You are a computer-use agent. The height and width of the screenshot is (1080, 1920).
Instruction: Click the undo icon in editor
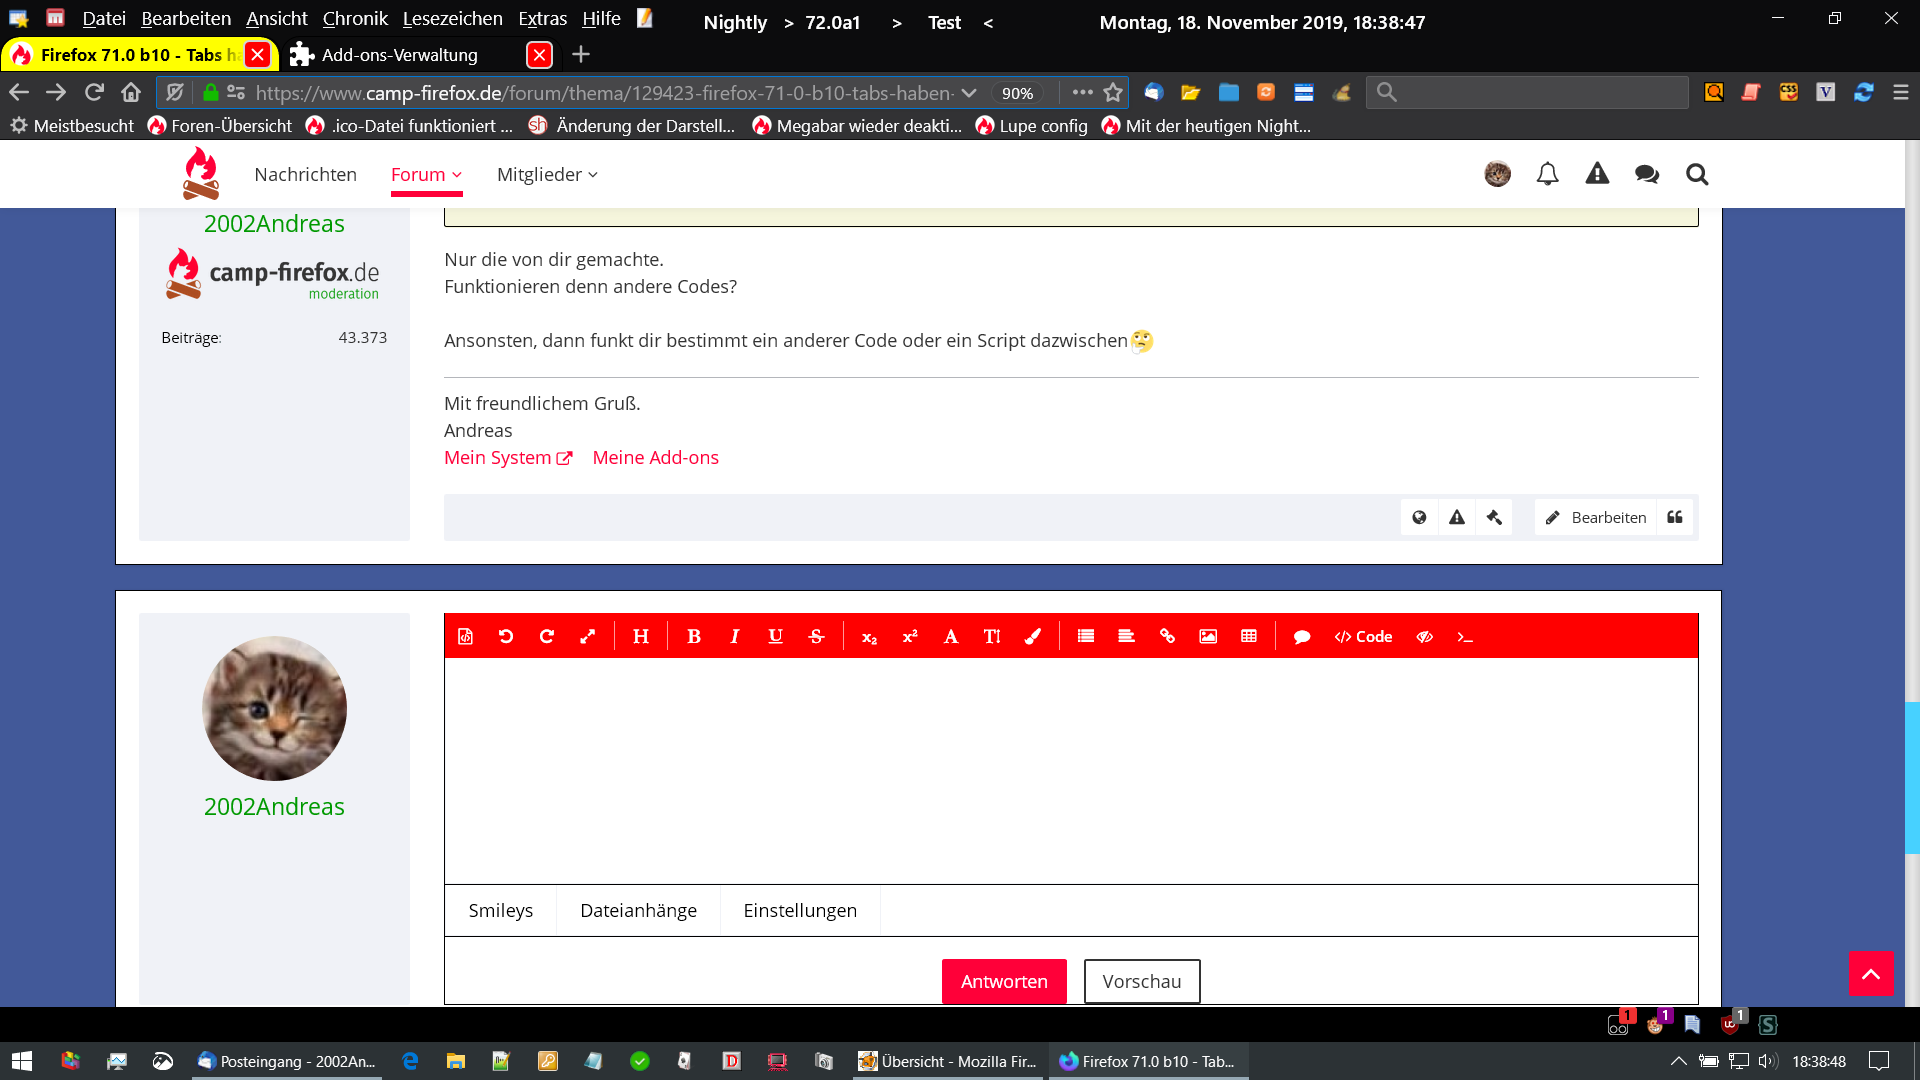(506, 637)
